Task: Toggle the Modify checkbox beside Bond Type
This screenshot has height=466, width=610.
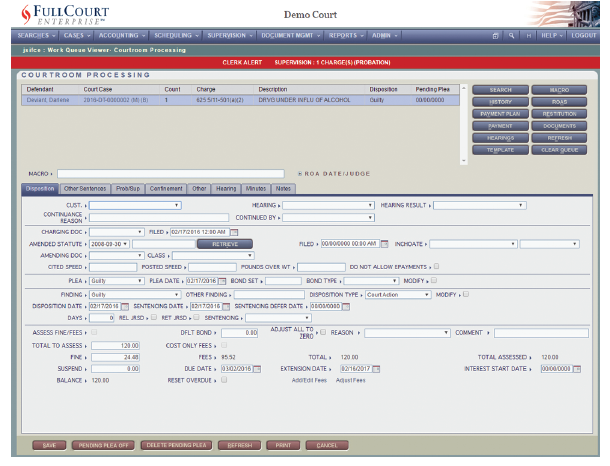Action: (434, 280)
